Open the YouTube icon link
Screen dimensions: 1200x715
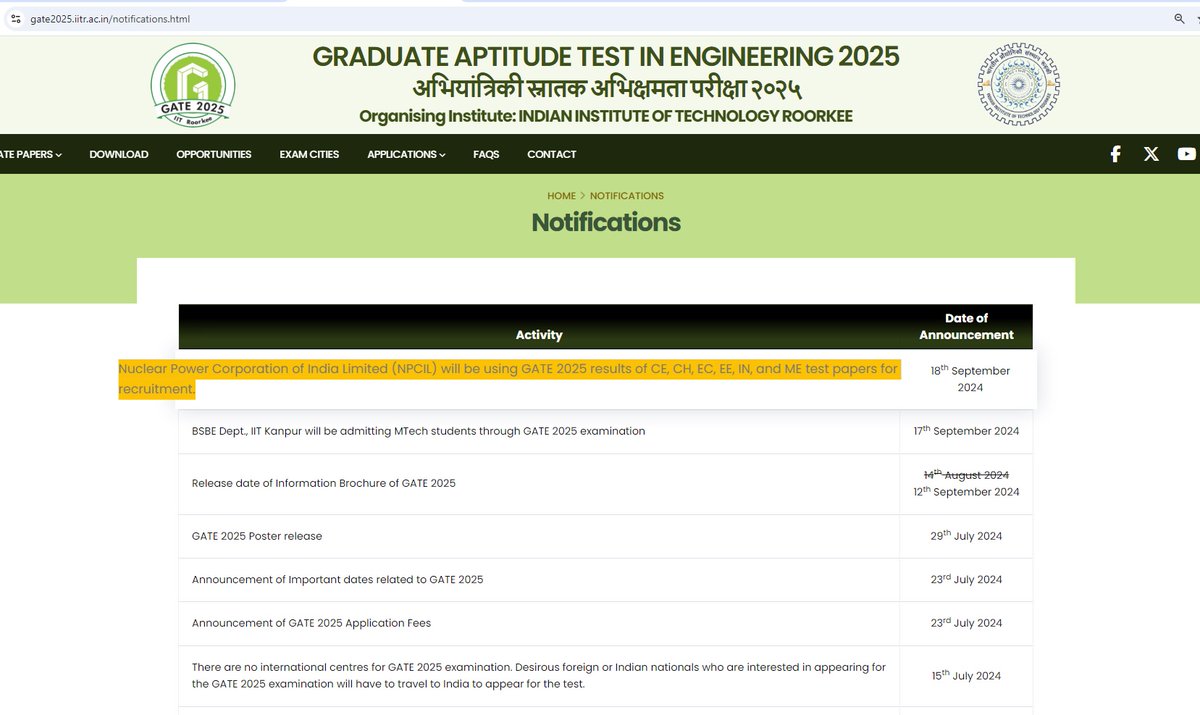[1187, 154]
